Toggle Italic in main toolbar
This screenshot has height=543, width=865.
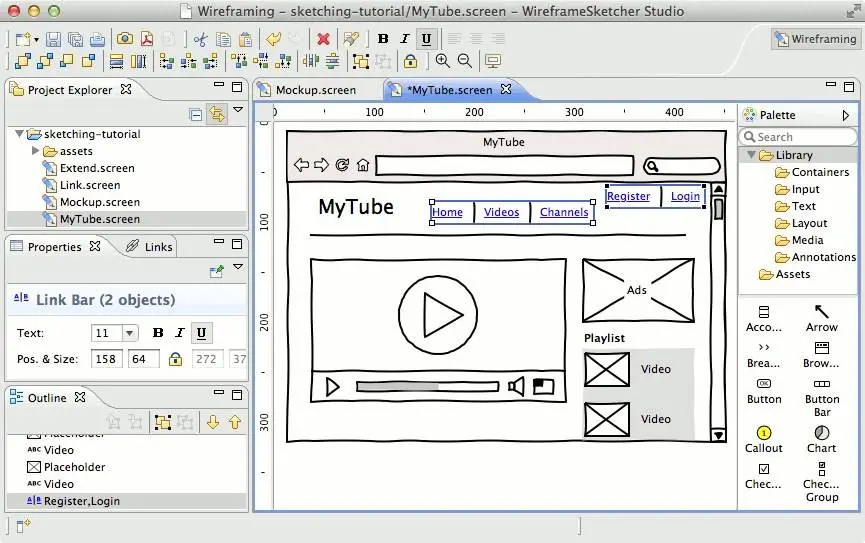404,39
